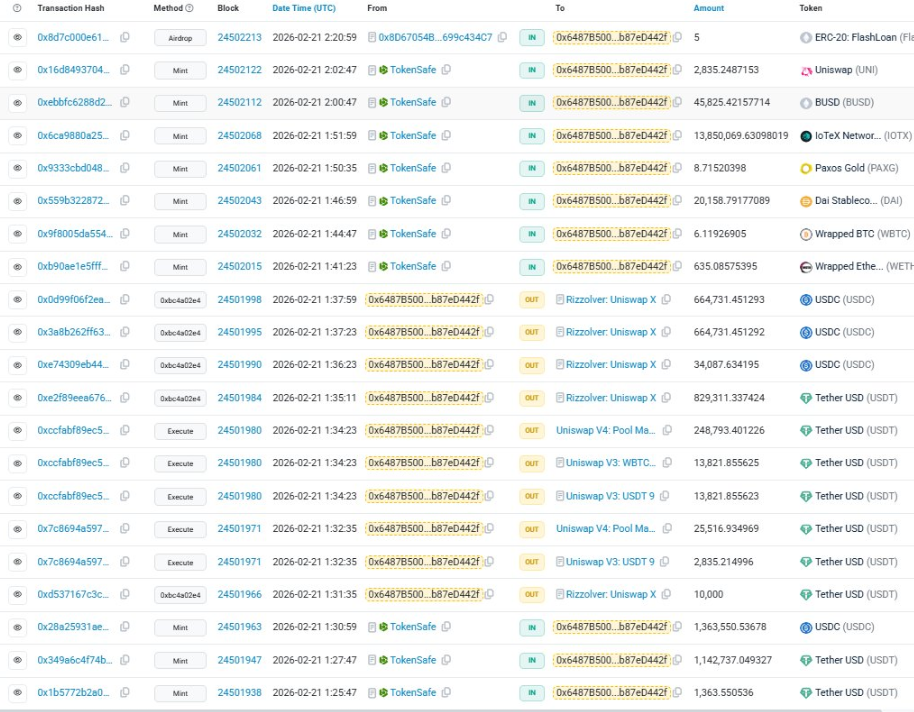Click the Method column help icon
914x712 pixels.
coord(190,8)
